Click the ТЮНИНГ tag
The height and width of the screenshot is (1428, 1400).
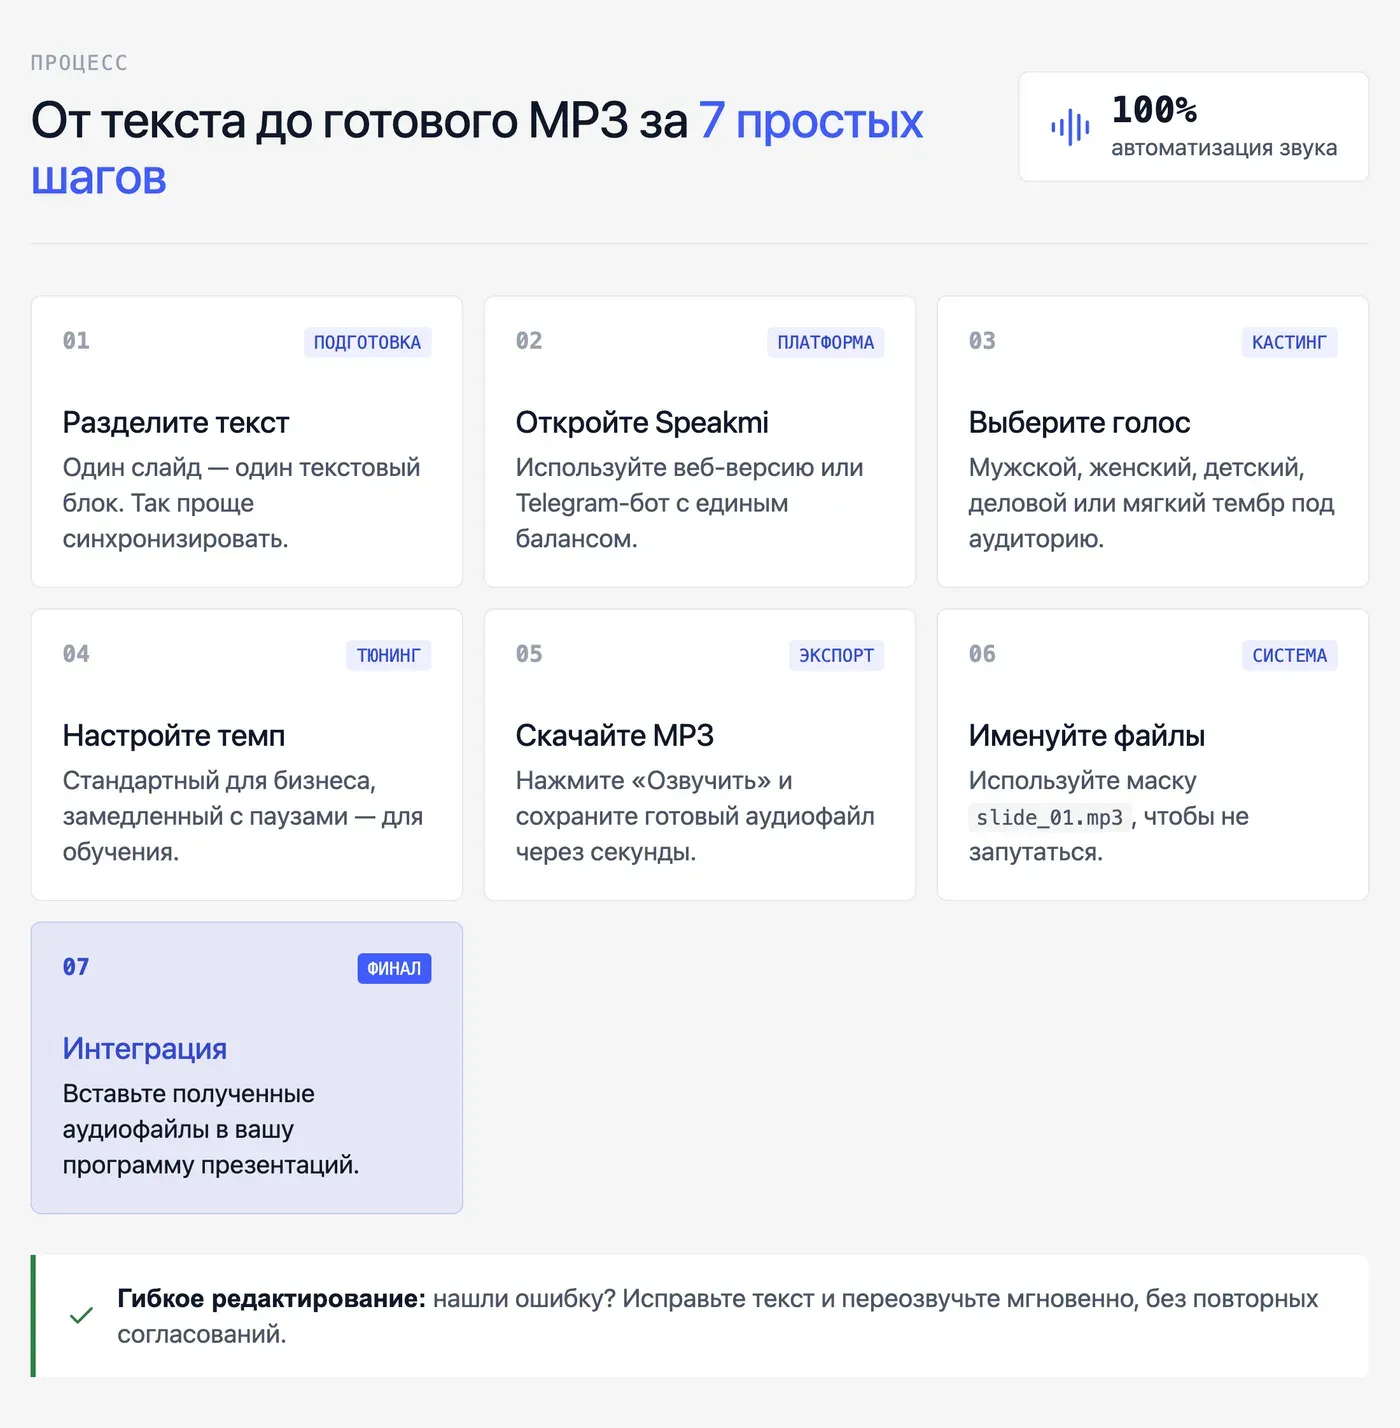389,655
